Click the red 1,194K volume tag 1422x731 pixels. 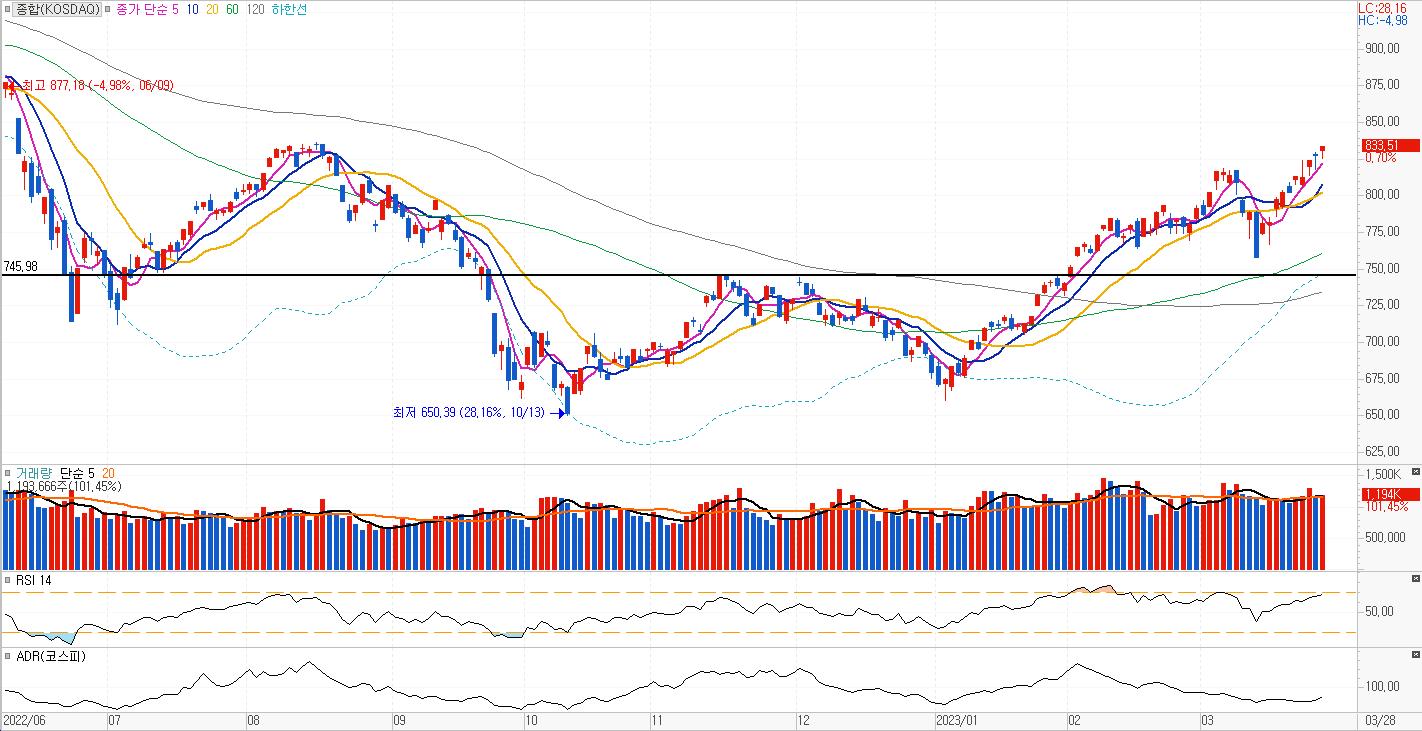click(x=1389, y=495)
